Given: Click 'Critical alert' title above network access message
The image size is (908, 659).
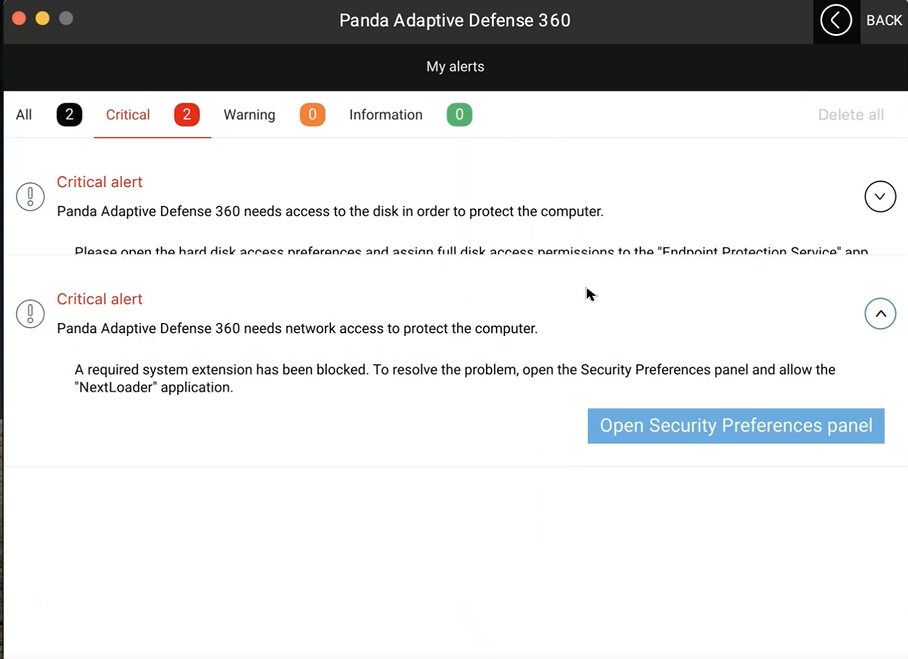Looking at the screenshot, I should (100, 299).
